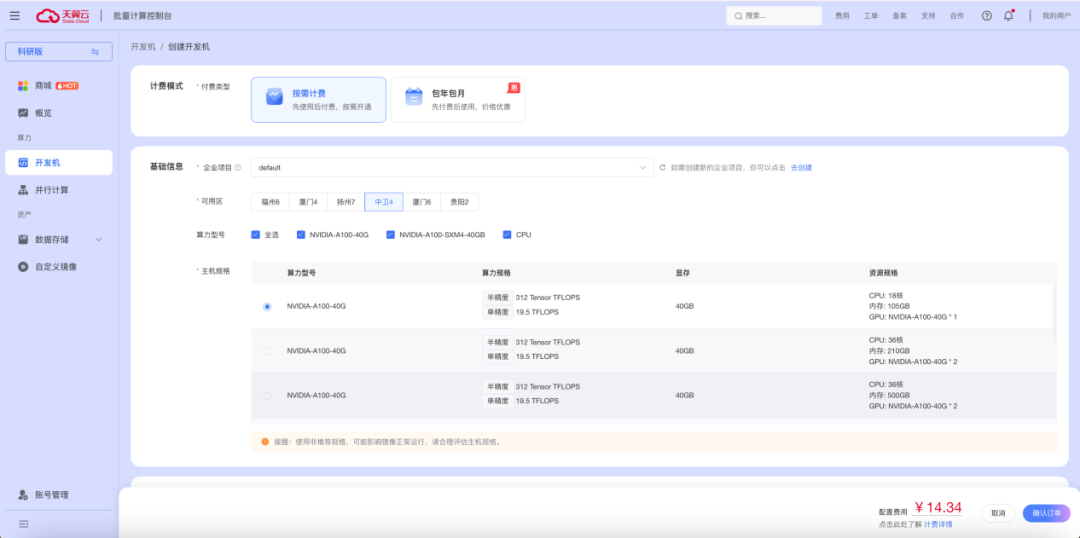Viewport: 1080px width, 538px height.
Task: Choose the 按需计费 billing option
Action: point(318,100)
